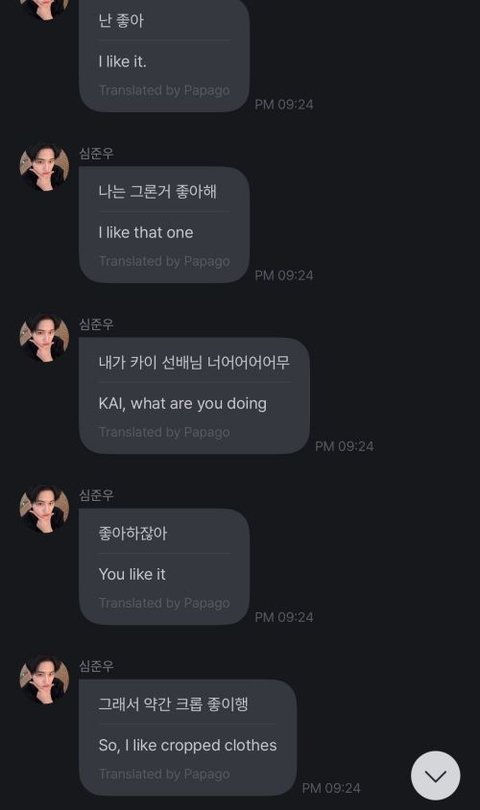Open the avatar beside 'I like that one'

click(44, 167)
